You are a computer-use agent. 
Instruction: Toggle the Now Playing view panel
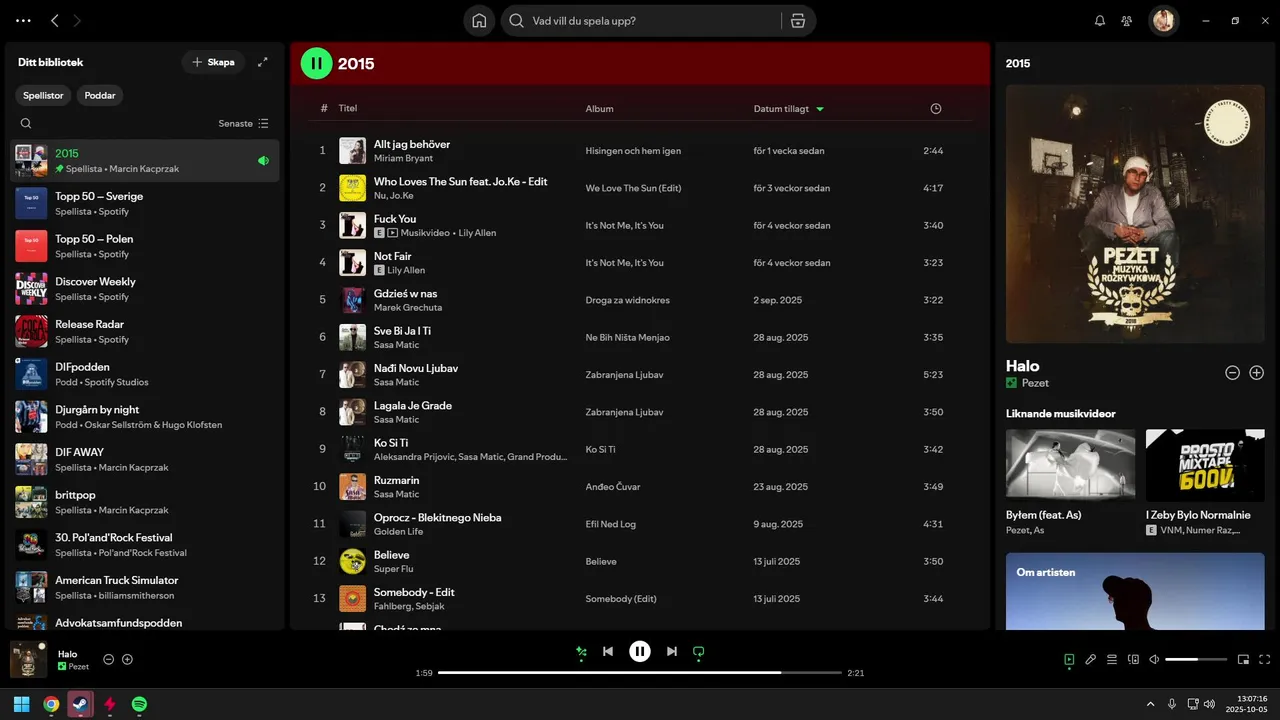pos(1069,660)
